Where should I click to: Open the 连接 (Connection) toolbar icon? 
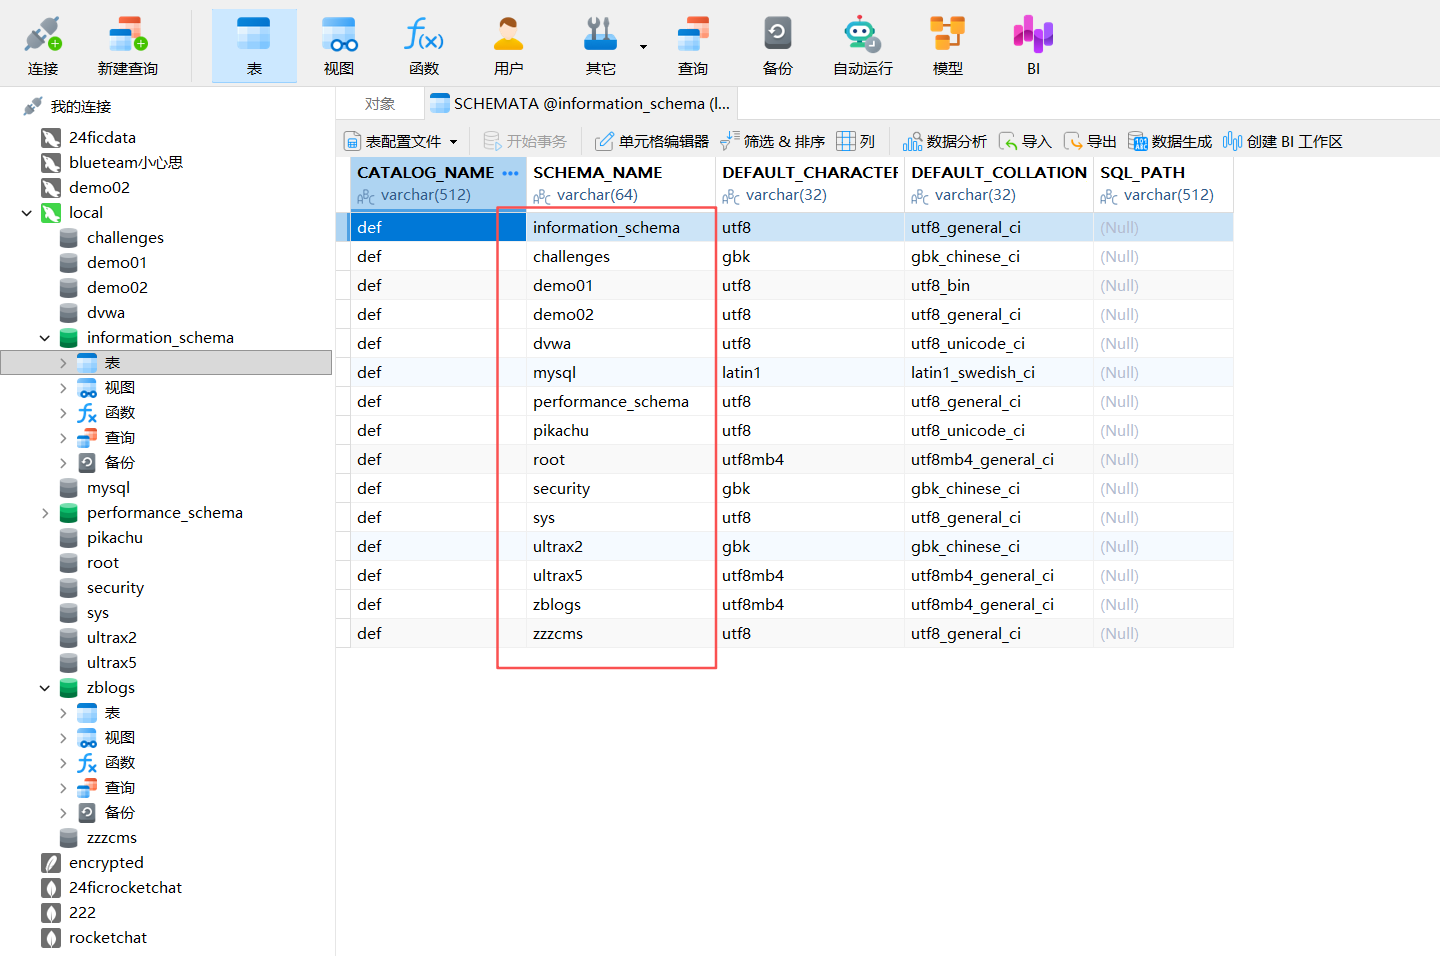pos(43,46)
